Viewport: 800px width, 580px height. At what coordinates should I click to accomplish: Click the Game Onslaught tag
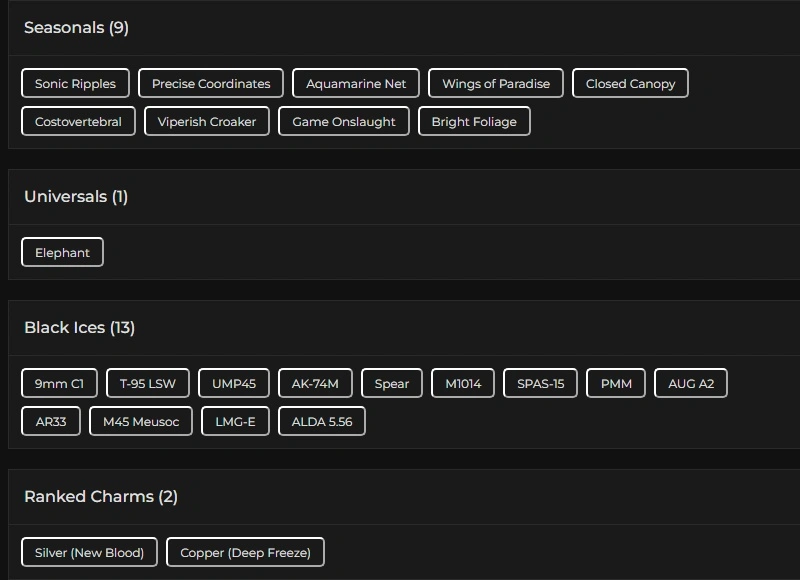tap(344, 122)
